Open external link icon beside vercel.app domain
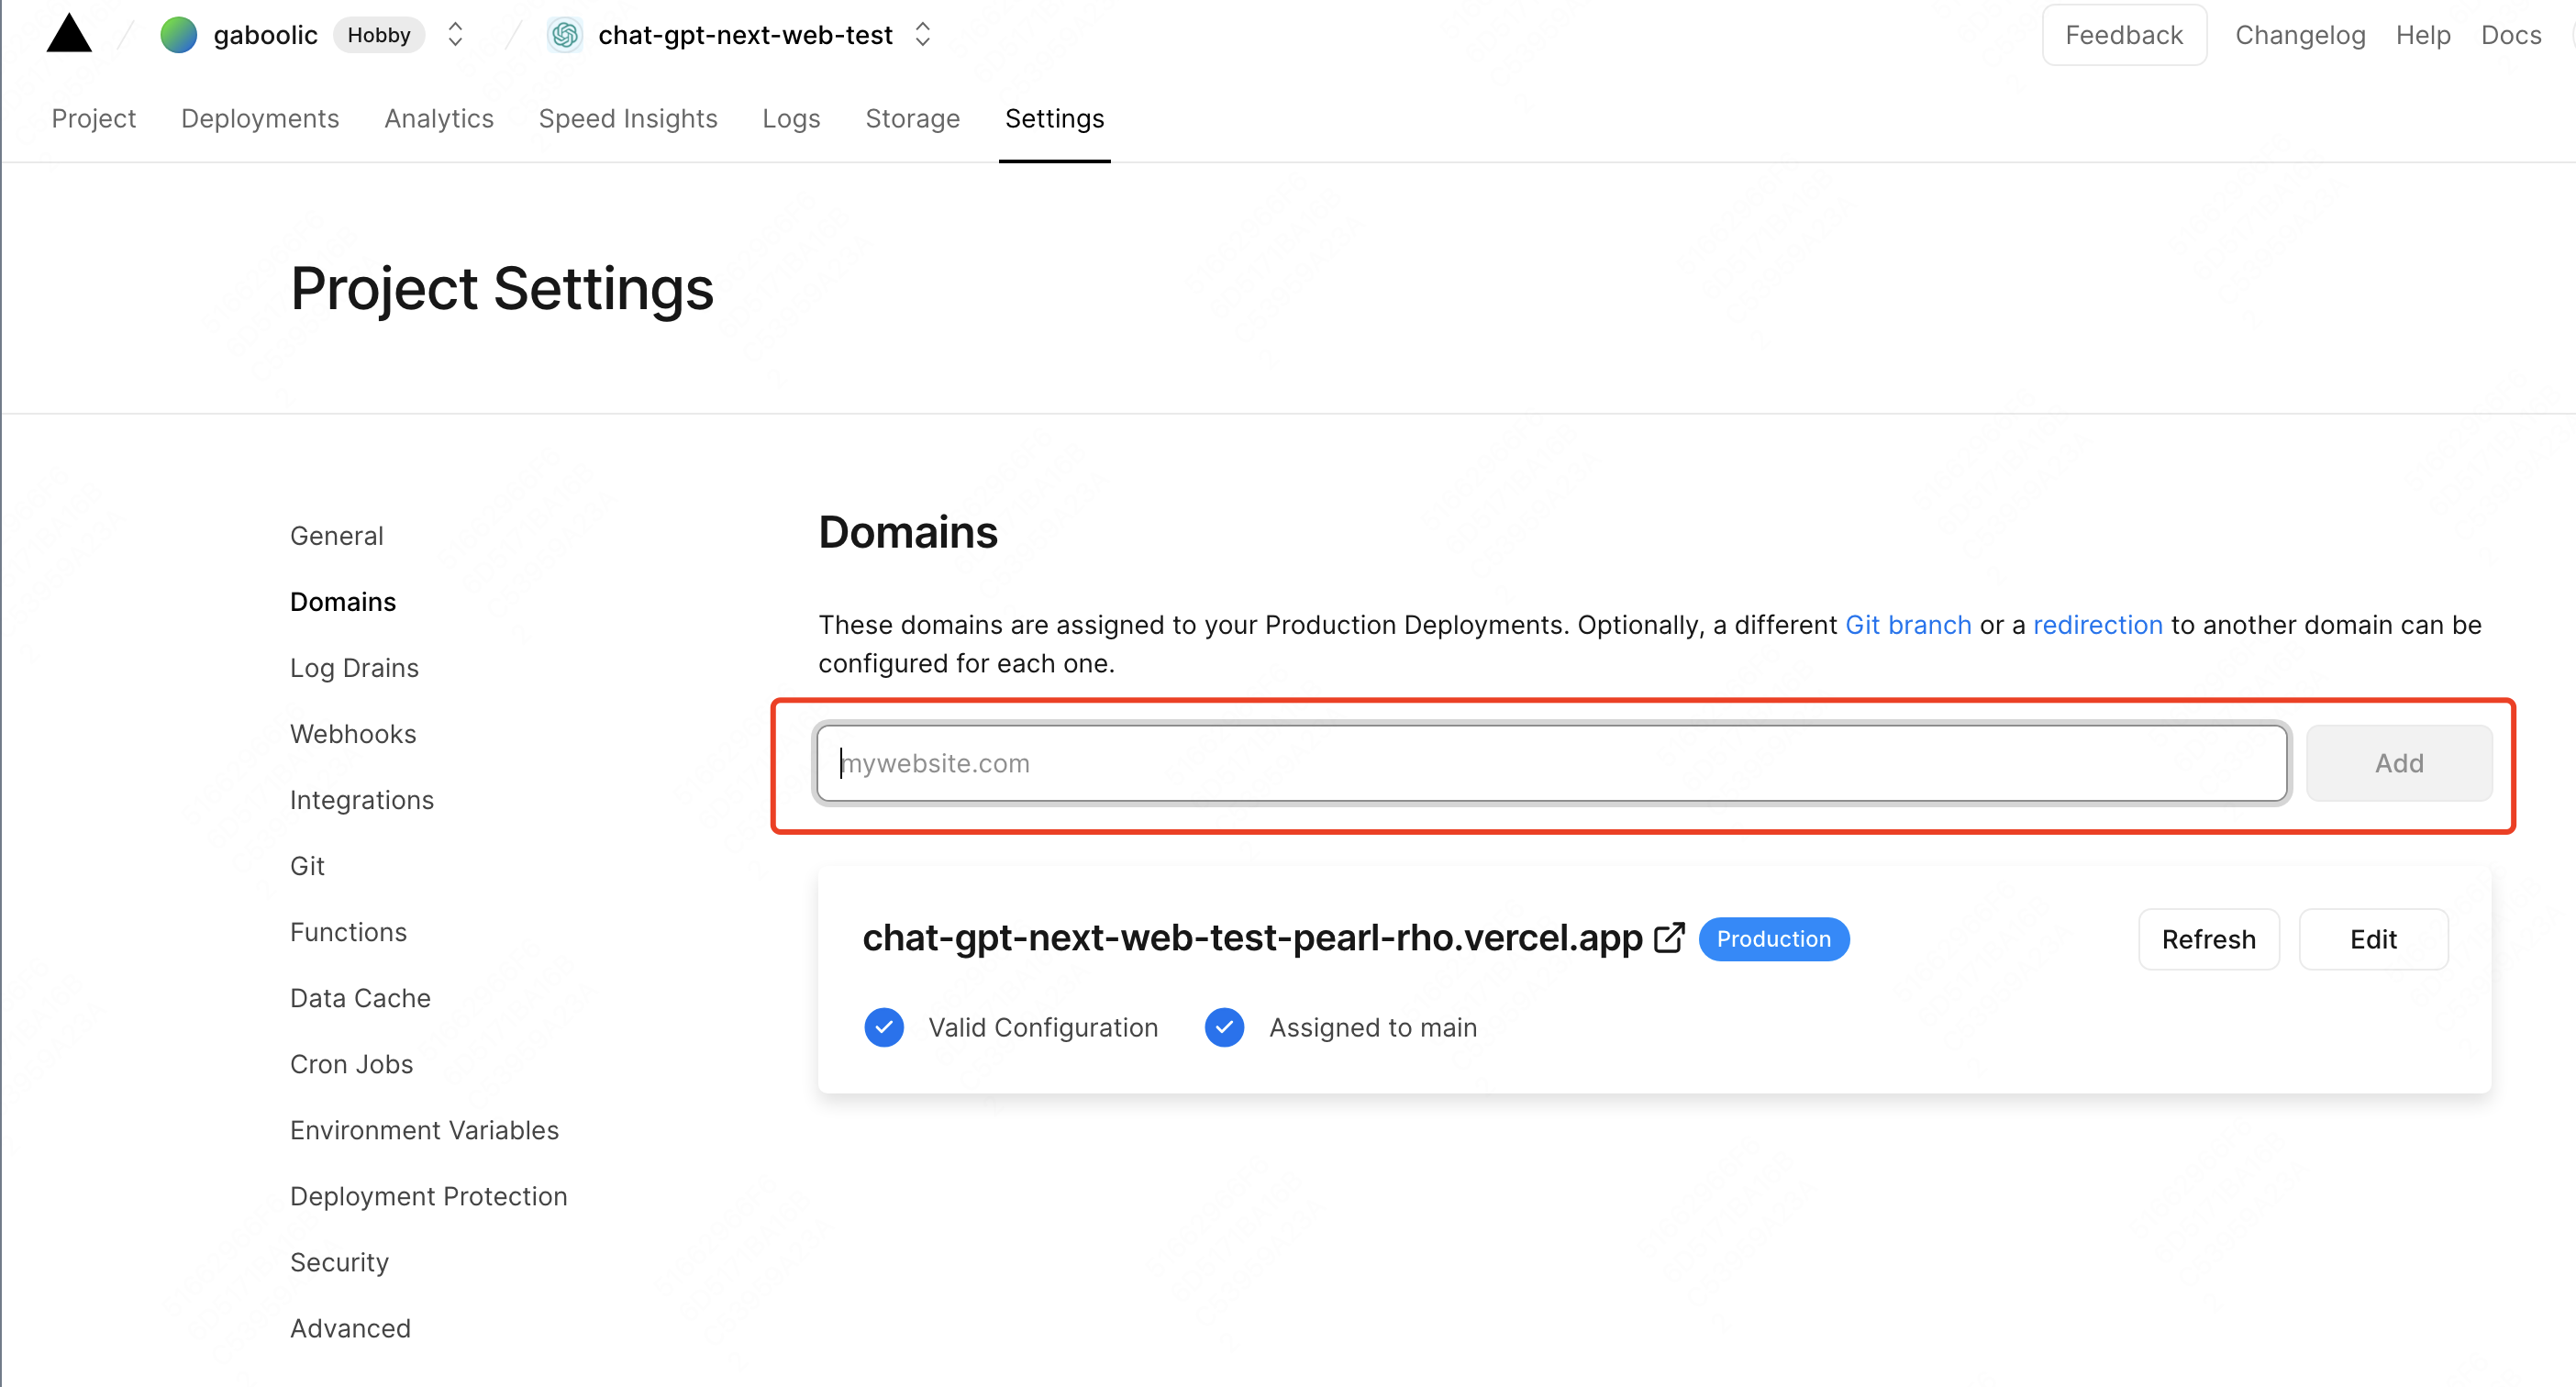The height and width of the screenshot is (1387, 2576). [1669, 938]
